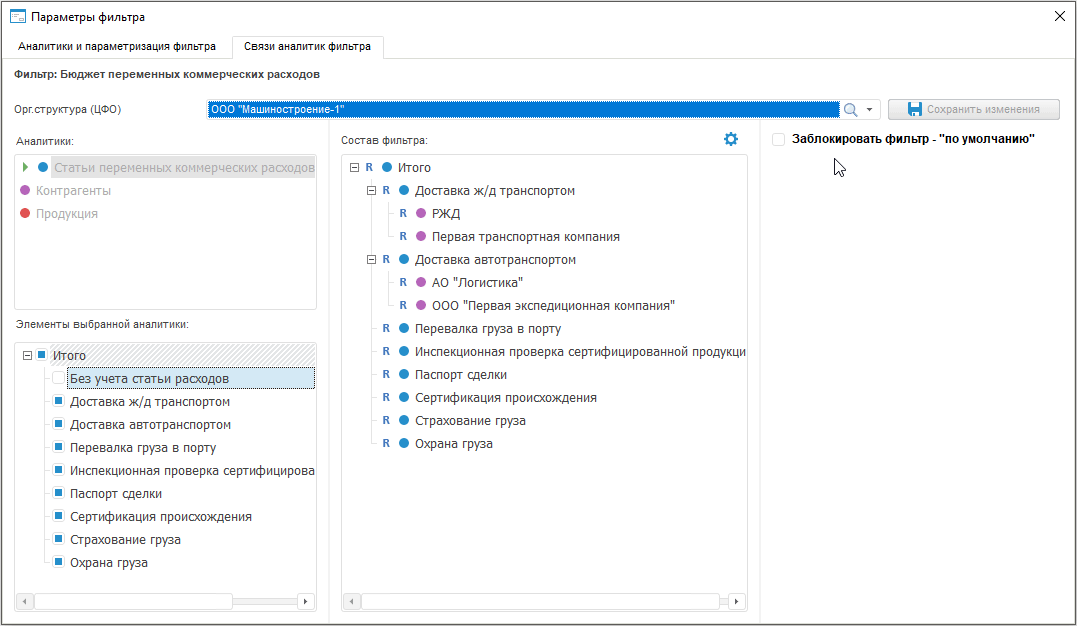Click the purple dot icon of АО "Логистика"

point(421,283)
